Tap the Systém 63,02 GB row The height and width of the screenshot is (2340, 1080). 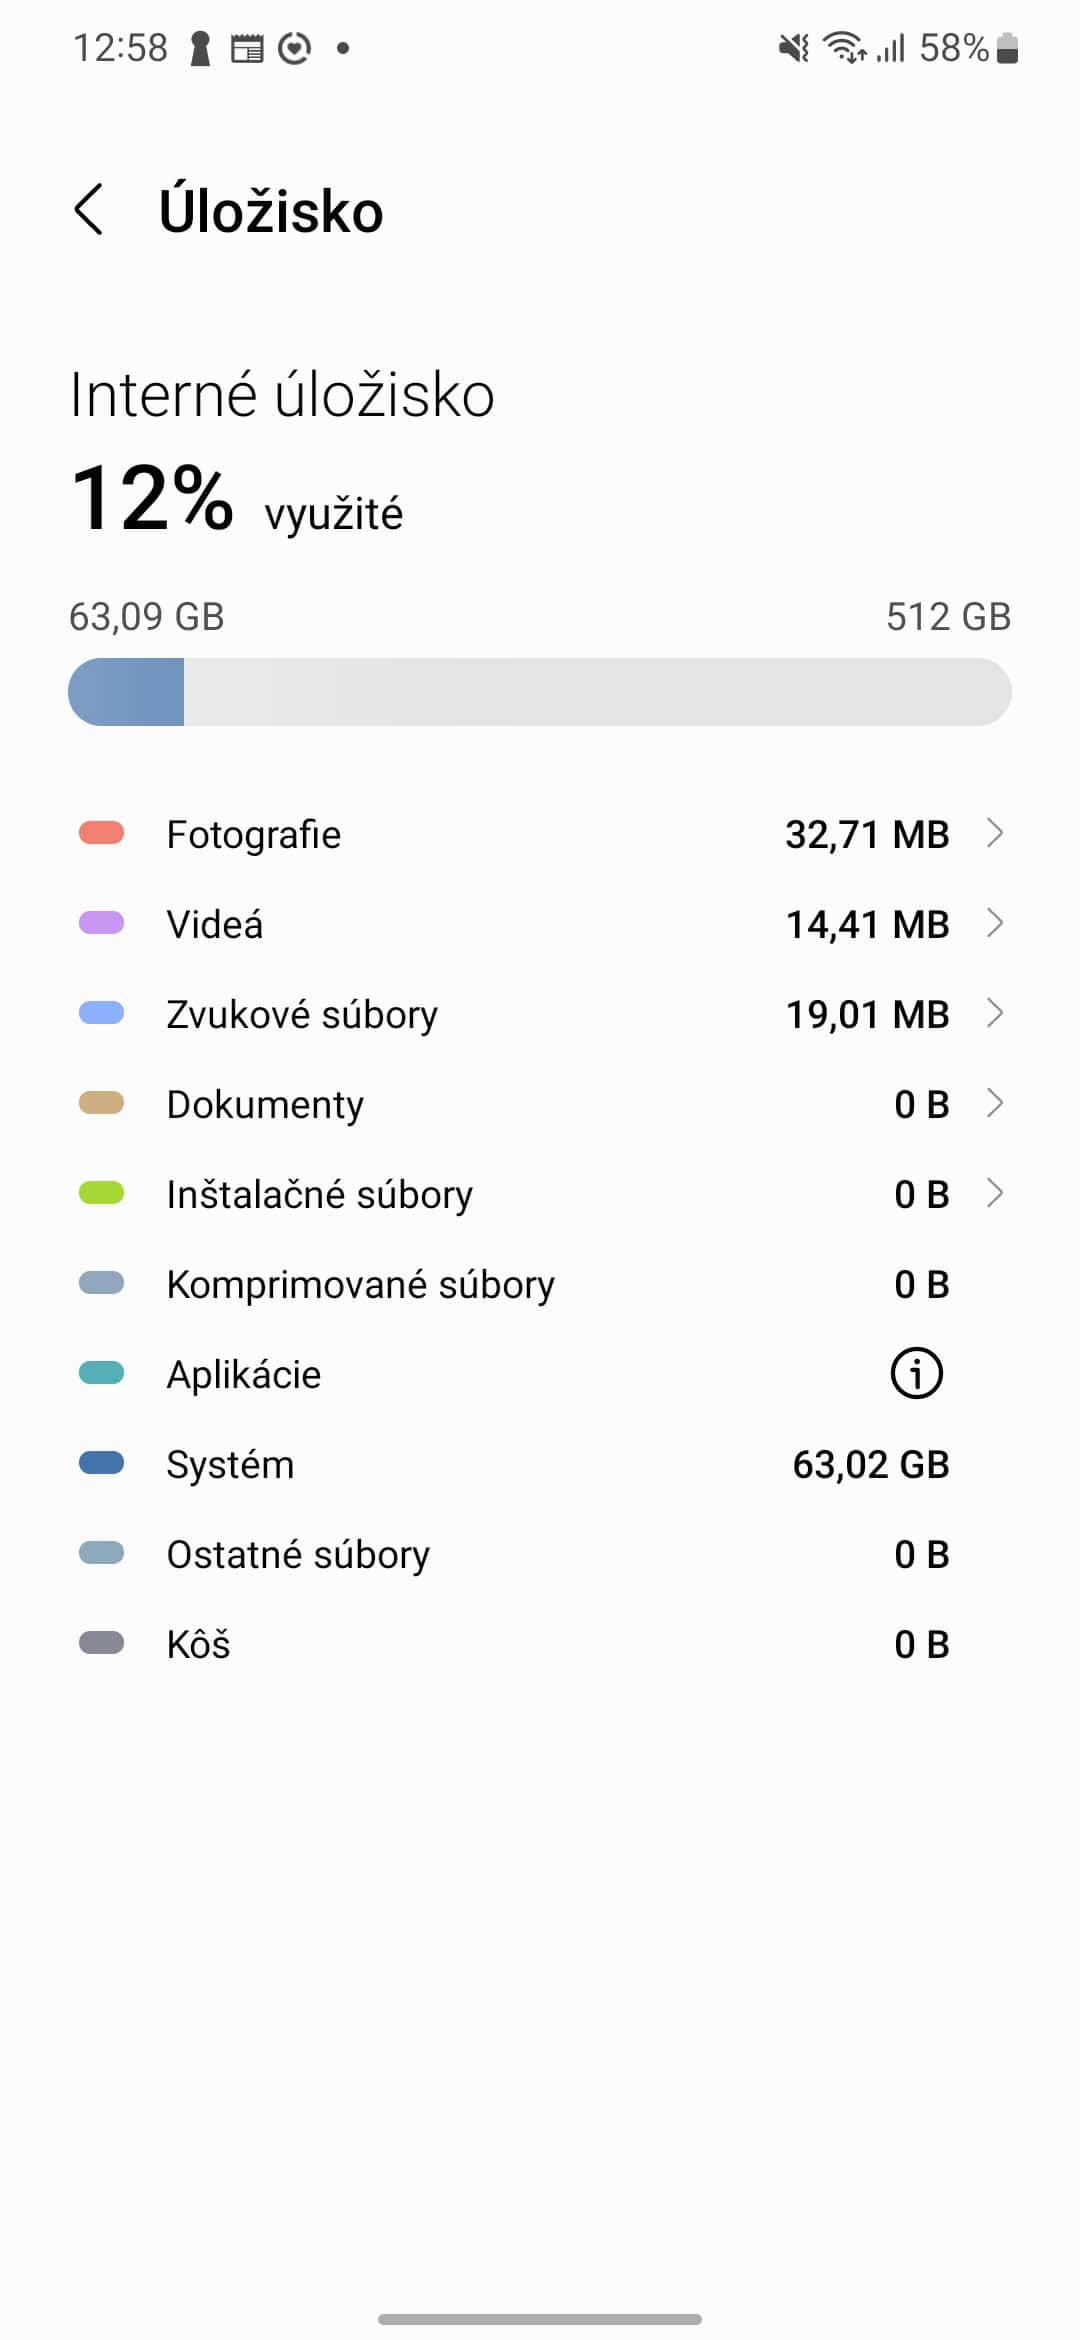(x=540, y=1464)
